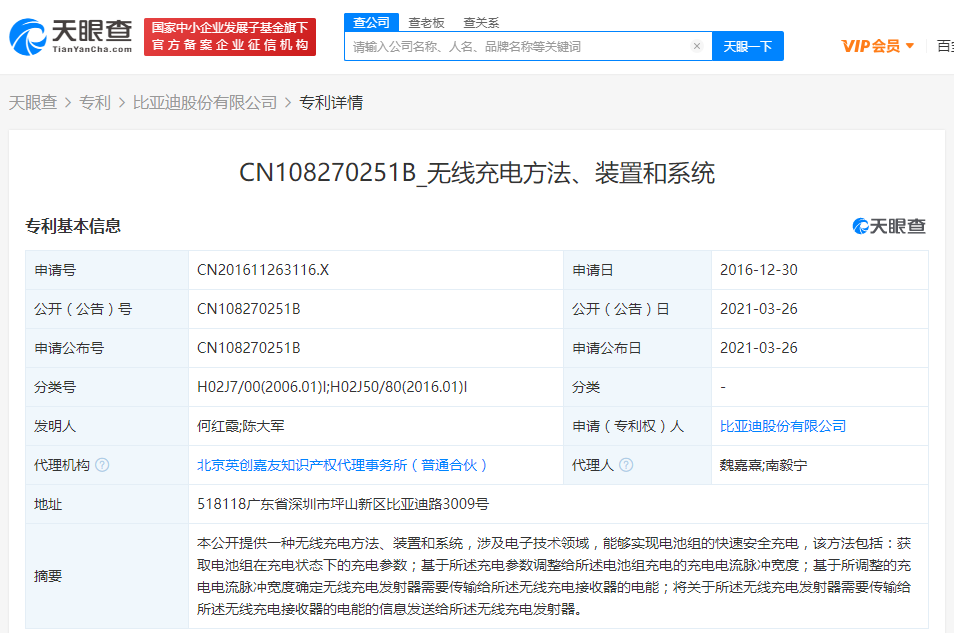Viewport: 954px width, 633px height.
Task: Click the 专利详情 breadcrumb text
Action: (331, 103)
